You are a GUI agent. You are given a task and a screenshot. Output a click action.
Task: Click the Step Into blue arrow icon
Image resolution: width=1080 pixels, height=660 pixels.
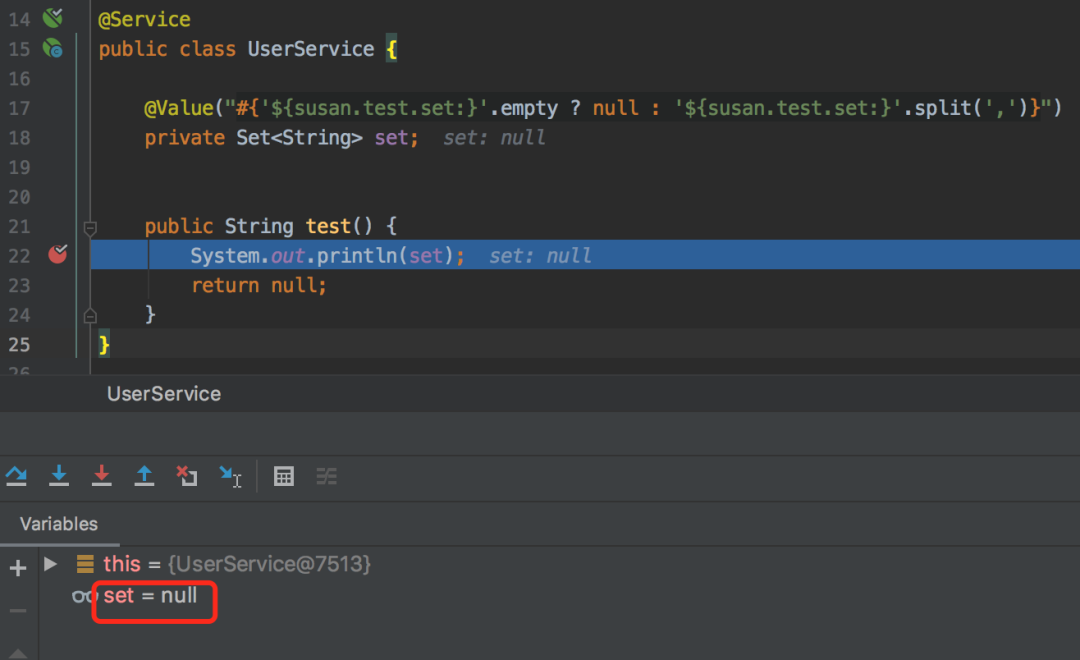click(x=59, y=476)
